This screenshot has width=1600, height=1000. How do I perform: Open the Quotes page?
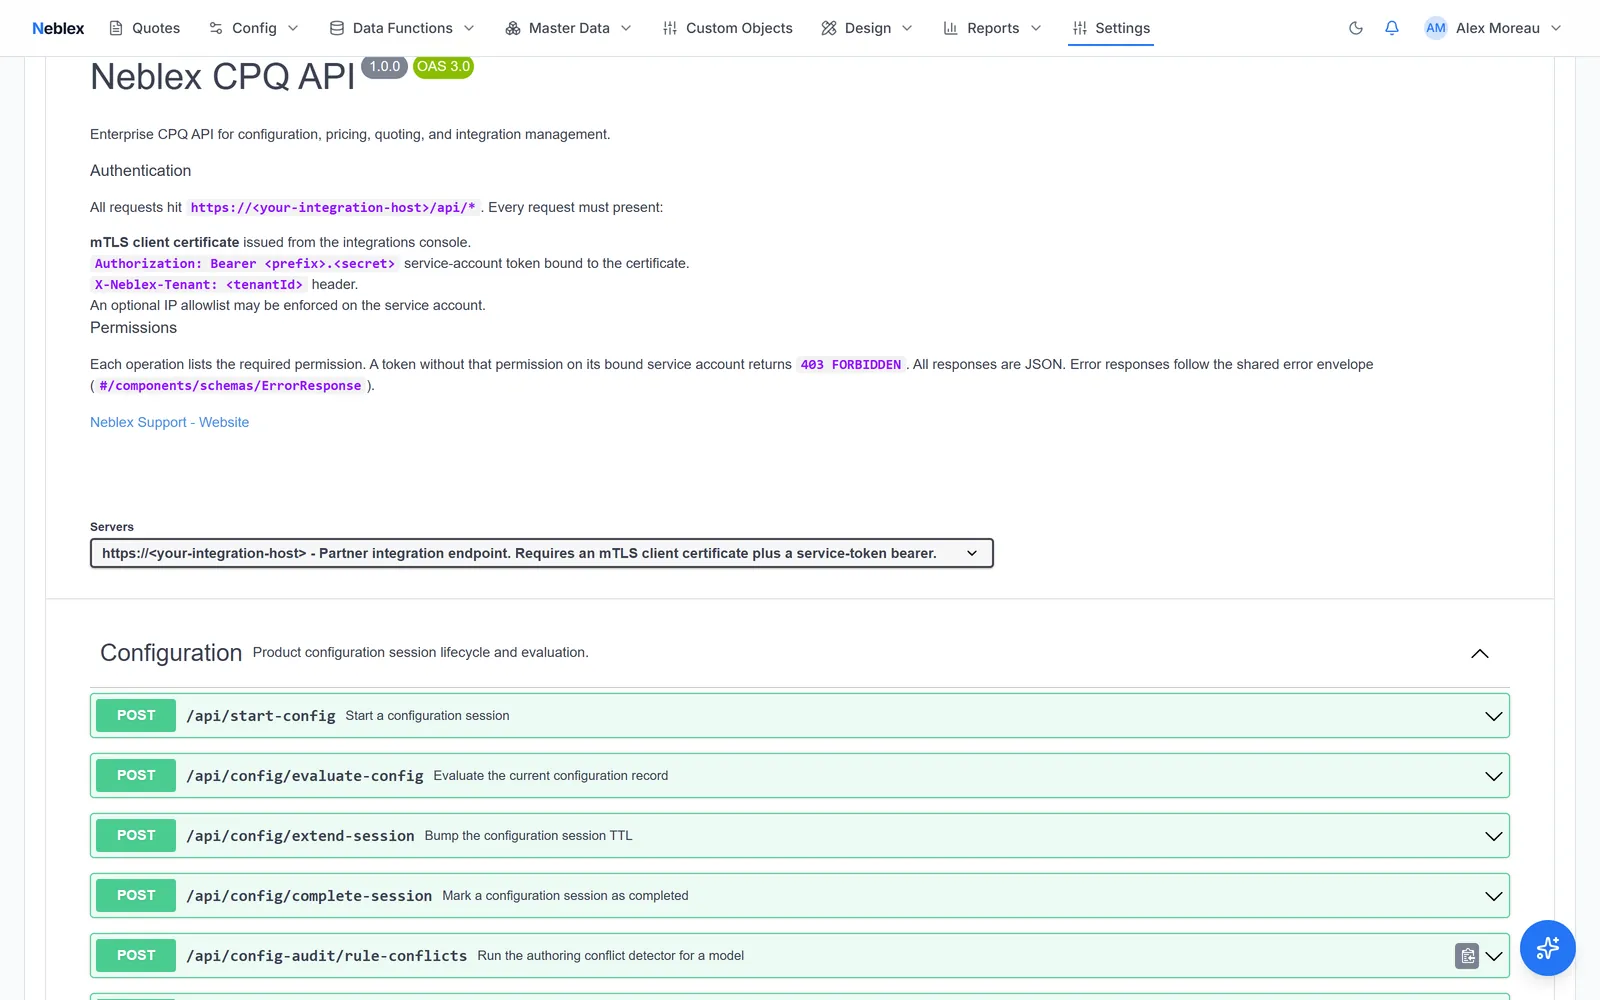(x=144, y=28)
